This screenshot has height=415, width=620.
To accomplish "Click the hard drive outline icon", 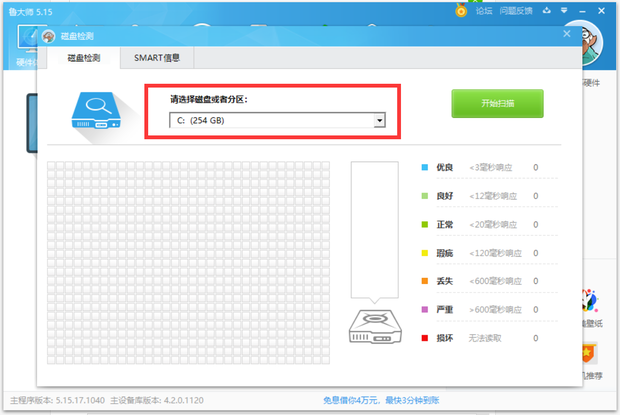I will tap(375, 326).
